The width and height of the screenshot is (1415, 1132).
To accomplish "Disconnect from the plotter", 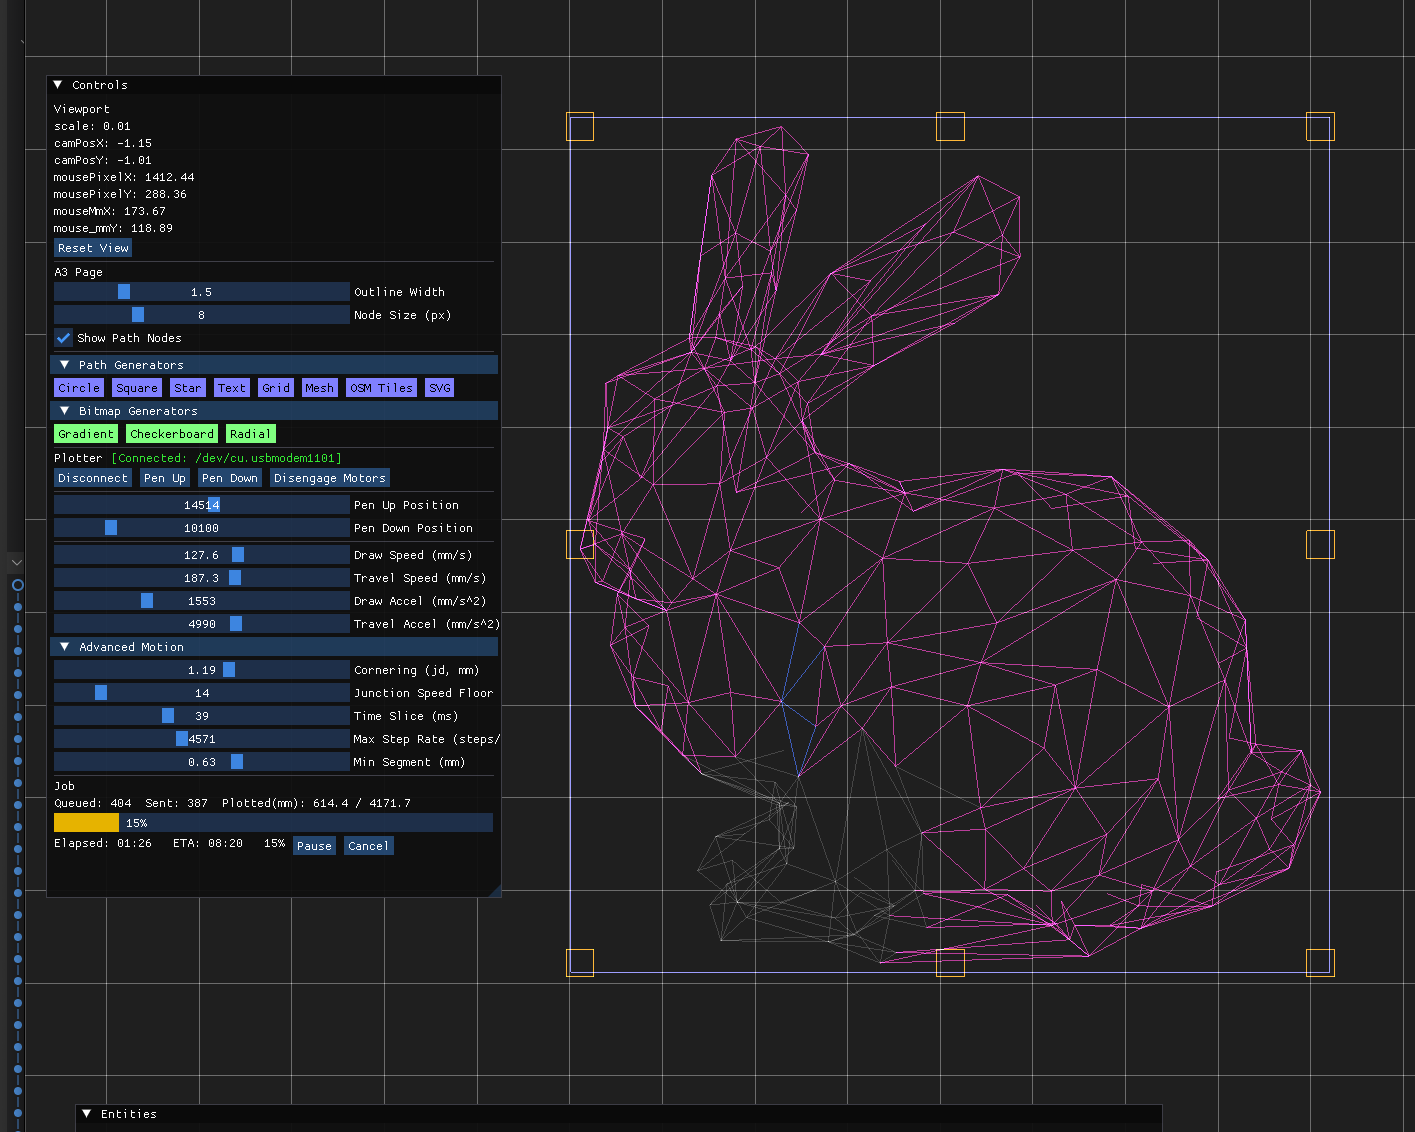I will pos(93,478).
